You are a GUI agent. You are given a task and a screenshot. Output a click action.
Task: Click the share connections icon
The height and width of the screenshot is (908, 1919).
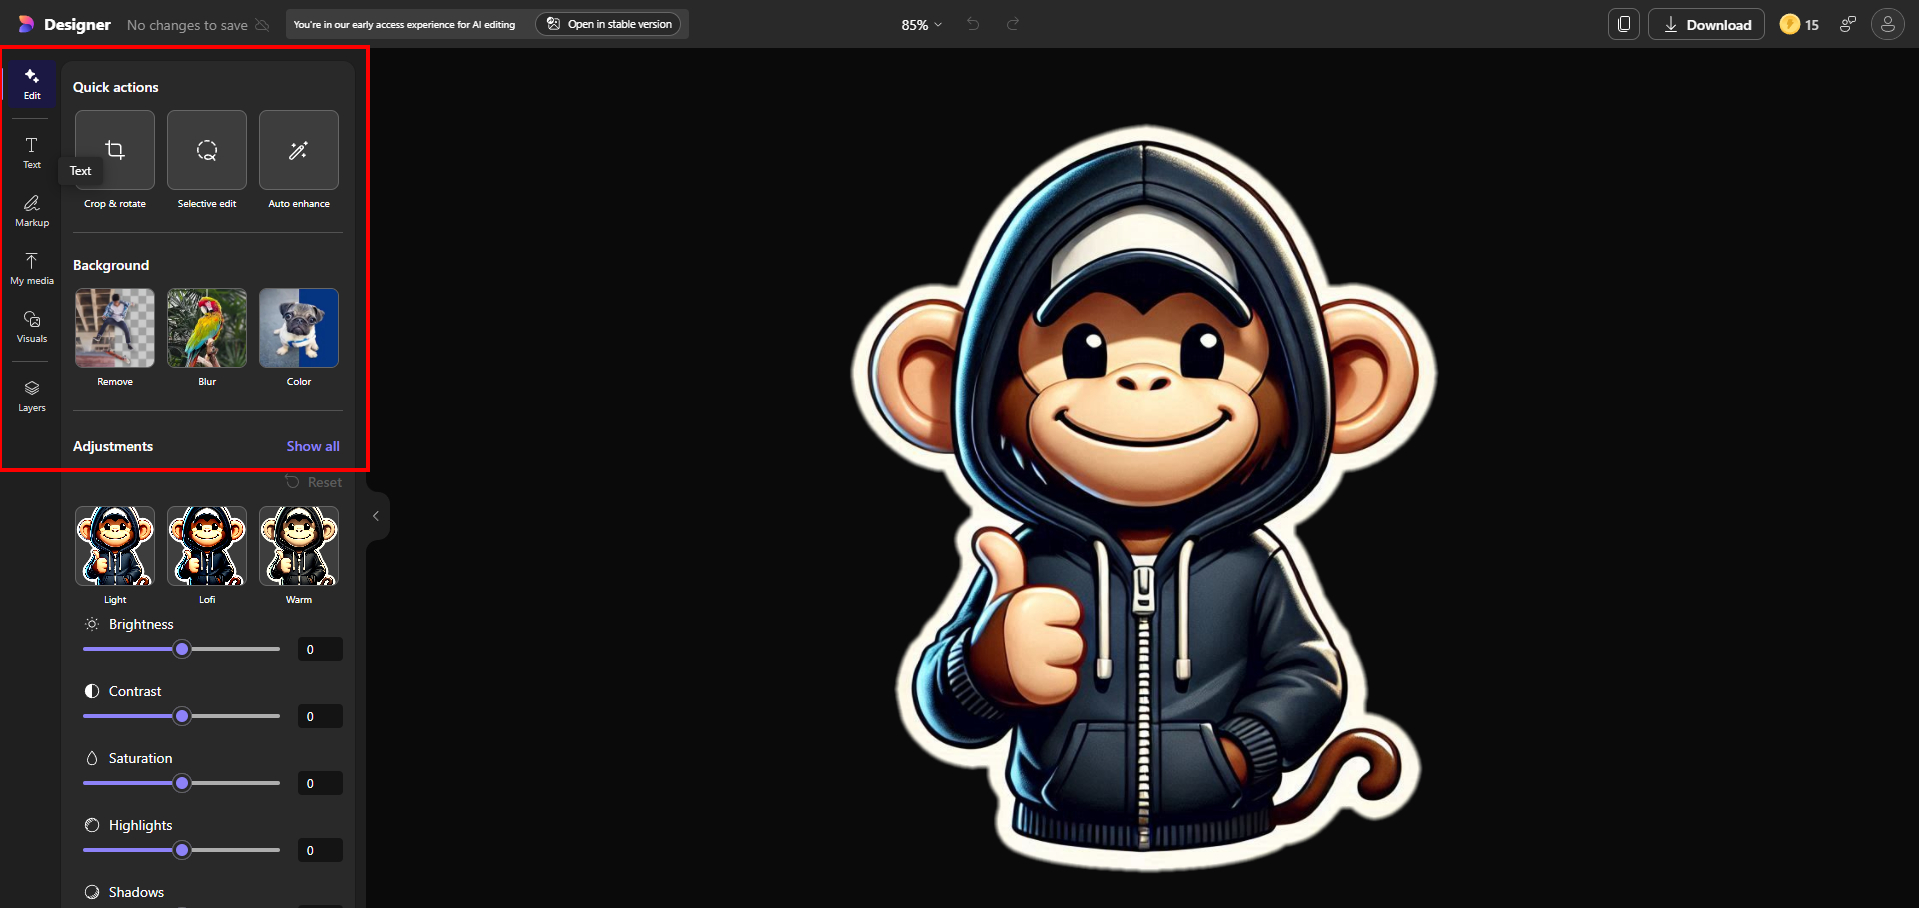pyautogui.click(x=1848, y=25)
